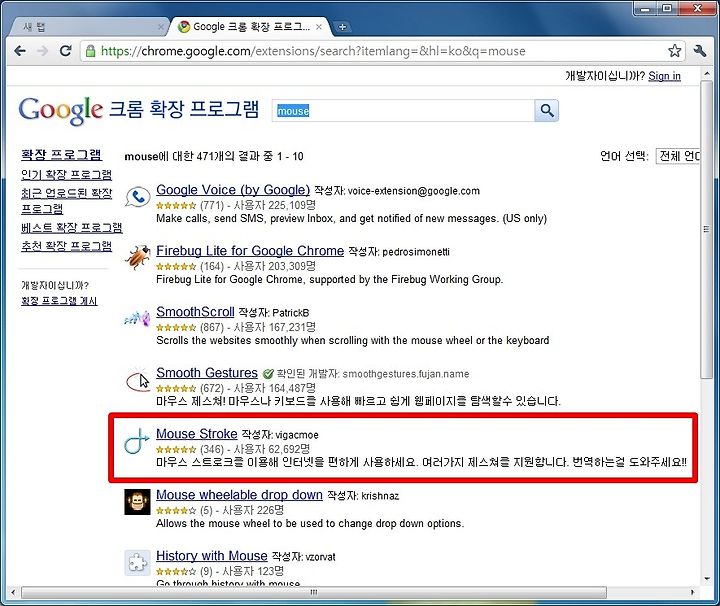Open 최근 업로드된 확장 프로그램 sidebar link
This screenshot has height=606, width=720.
pyautogui.click(x=66, y=201)
